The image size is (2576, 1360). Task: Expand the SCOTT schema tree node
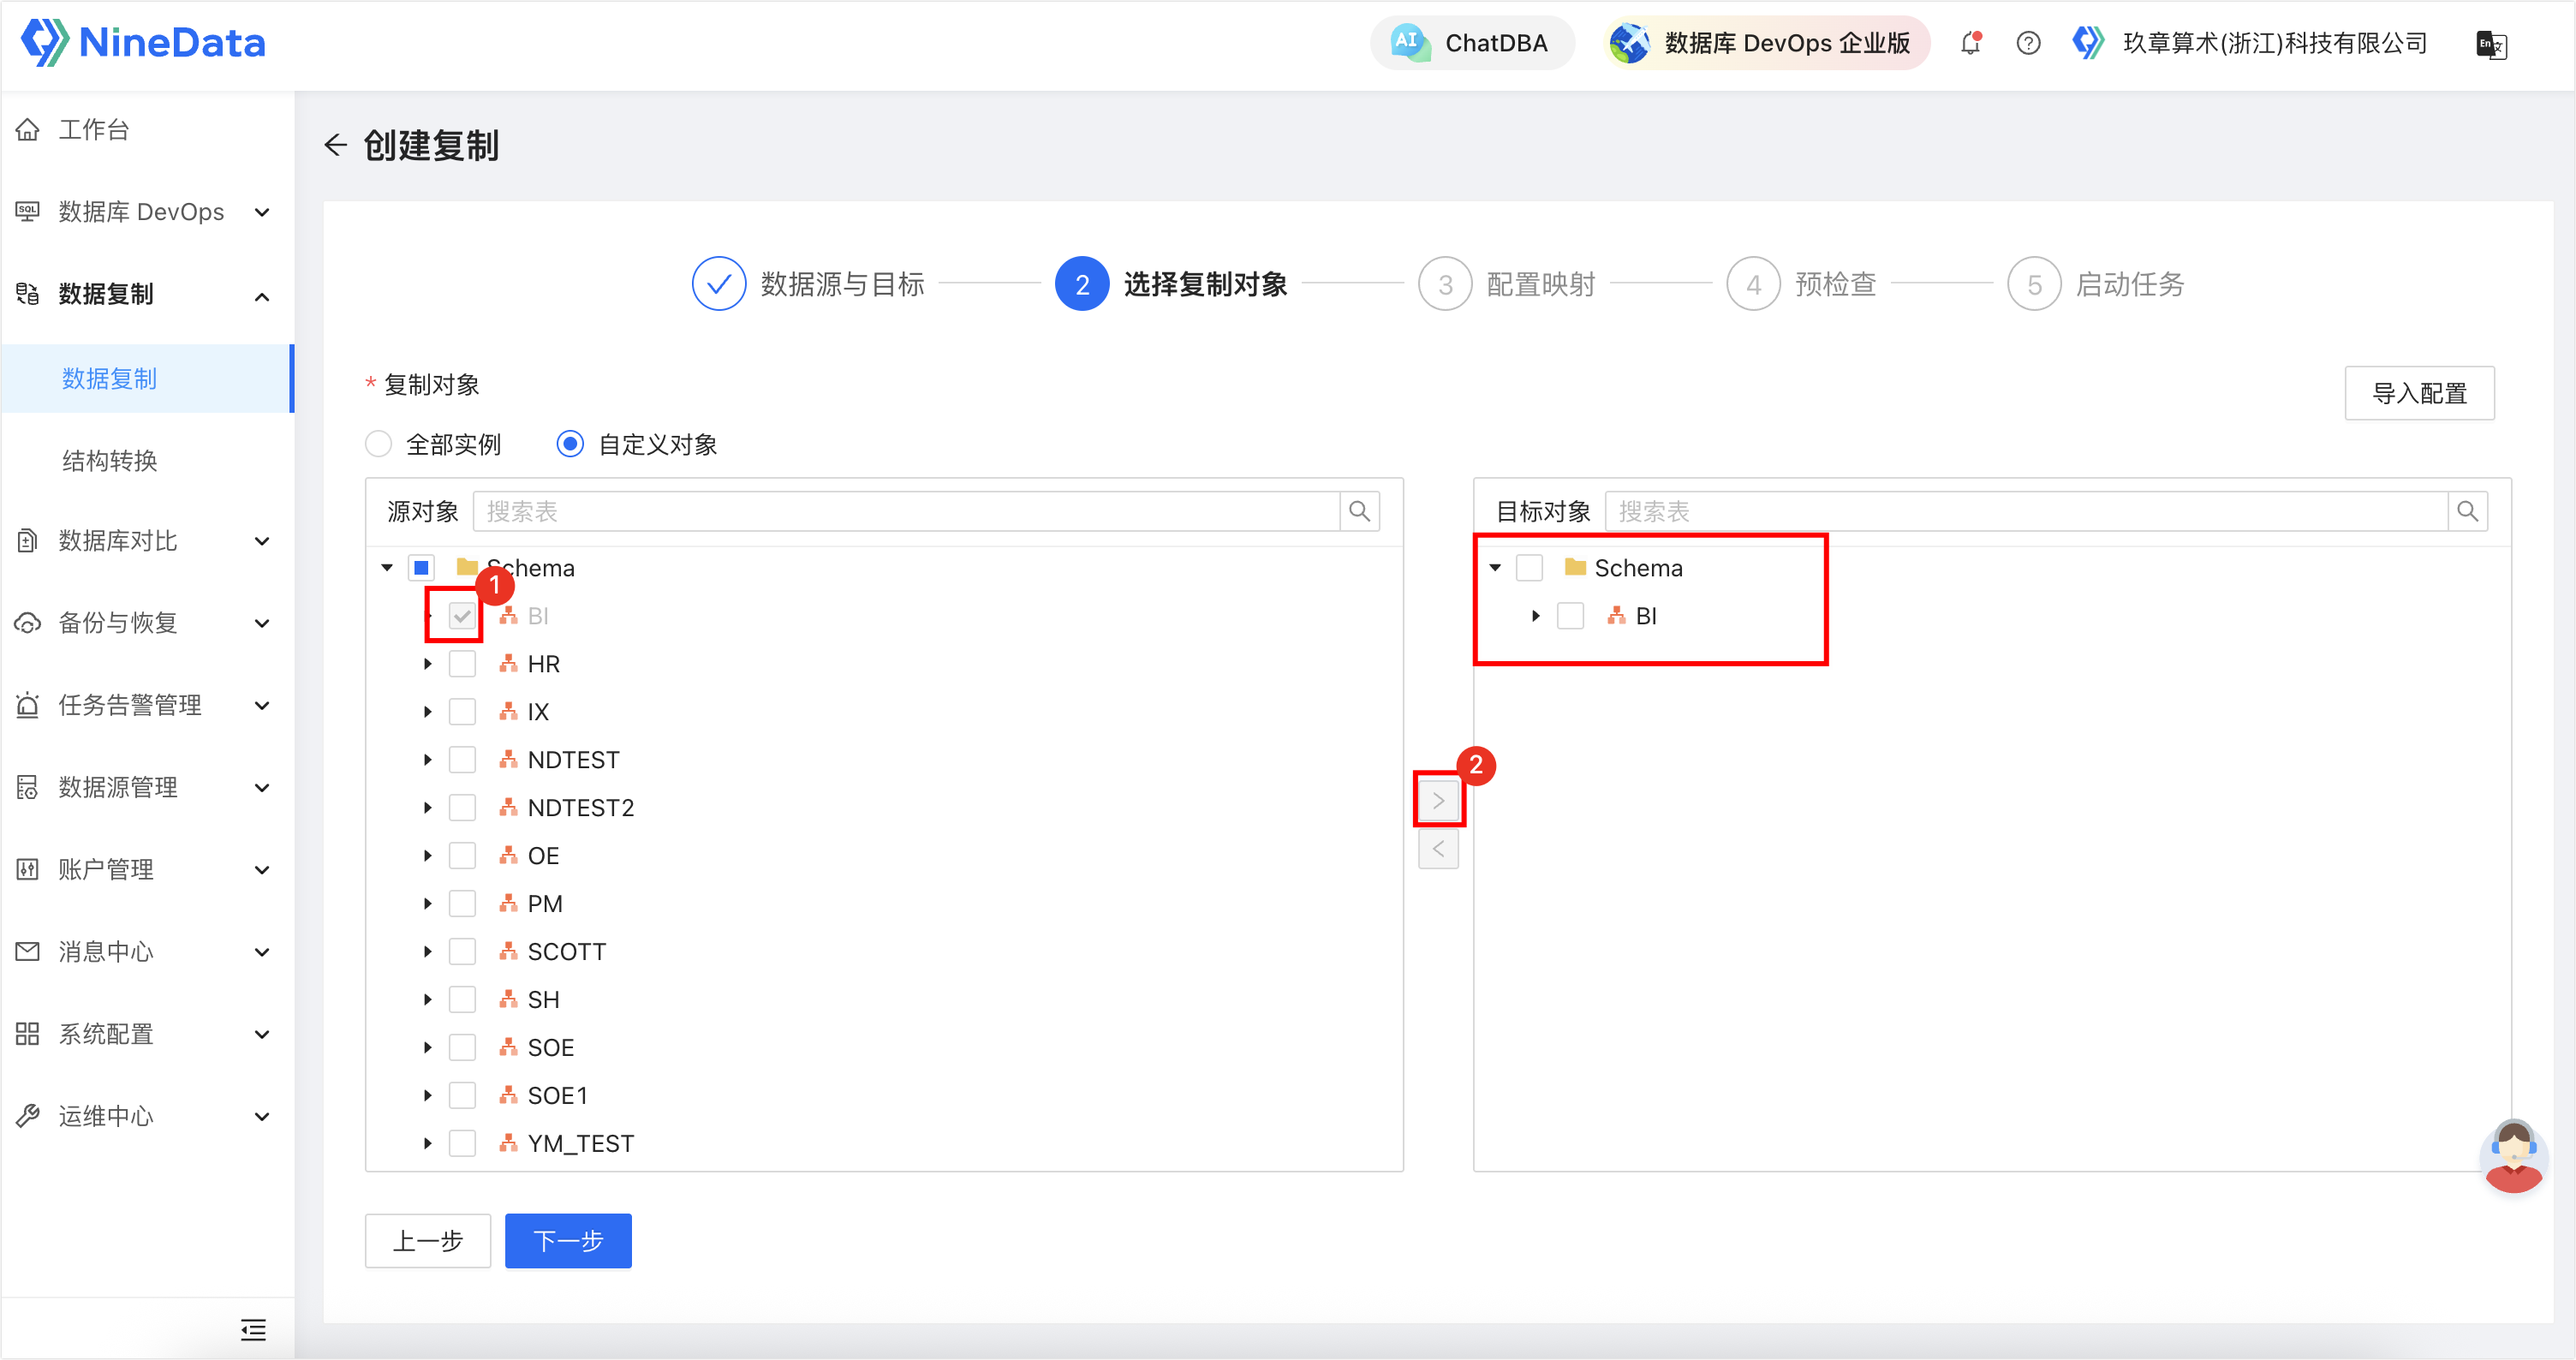428,951
